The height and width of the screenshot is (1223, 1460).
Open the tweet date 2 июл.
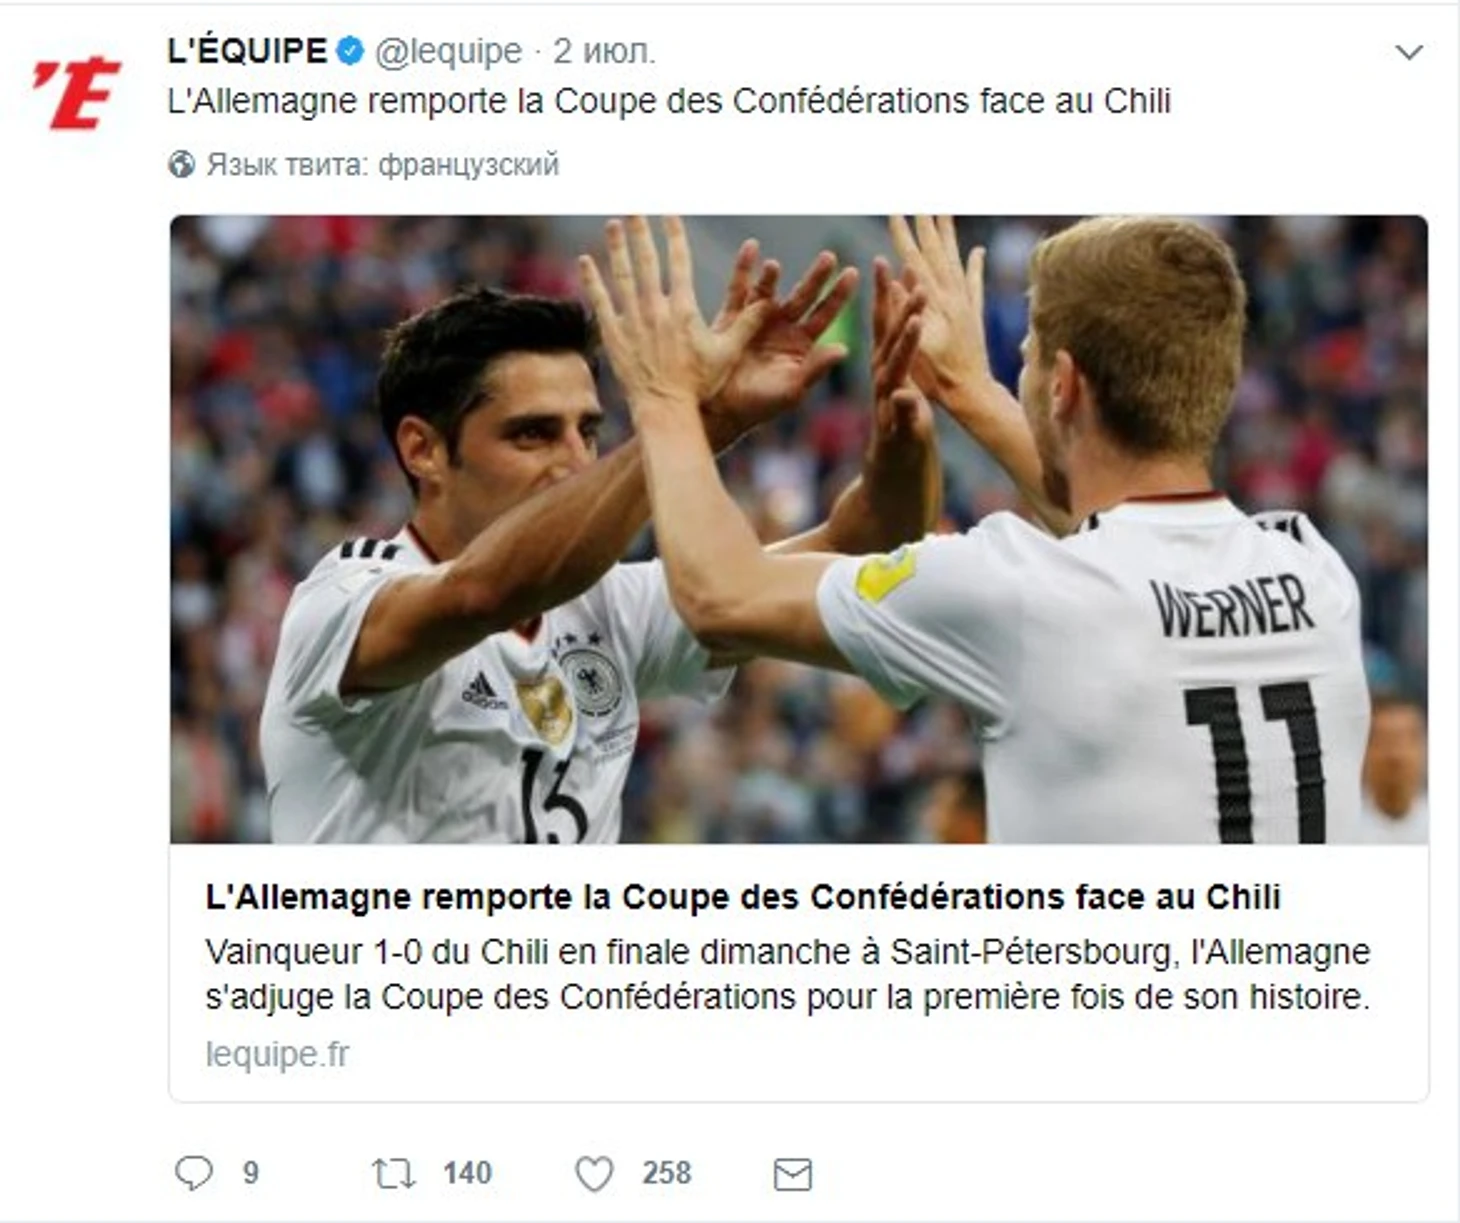point(605,52)
